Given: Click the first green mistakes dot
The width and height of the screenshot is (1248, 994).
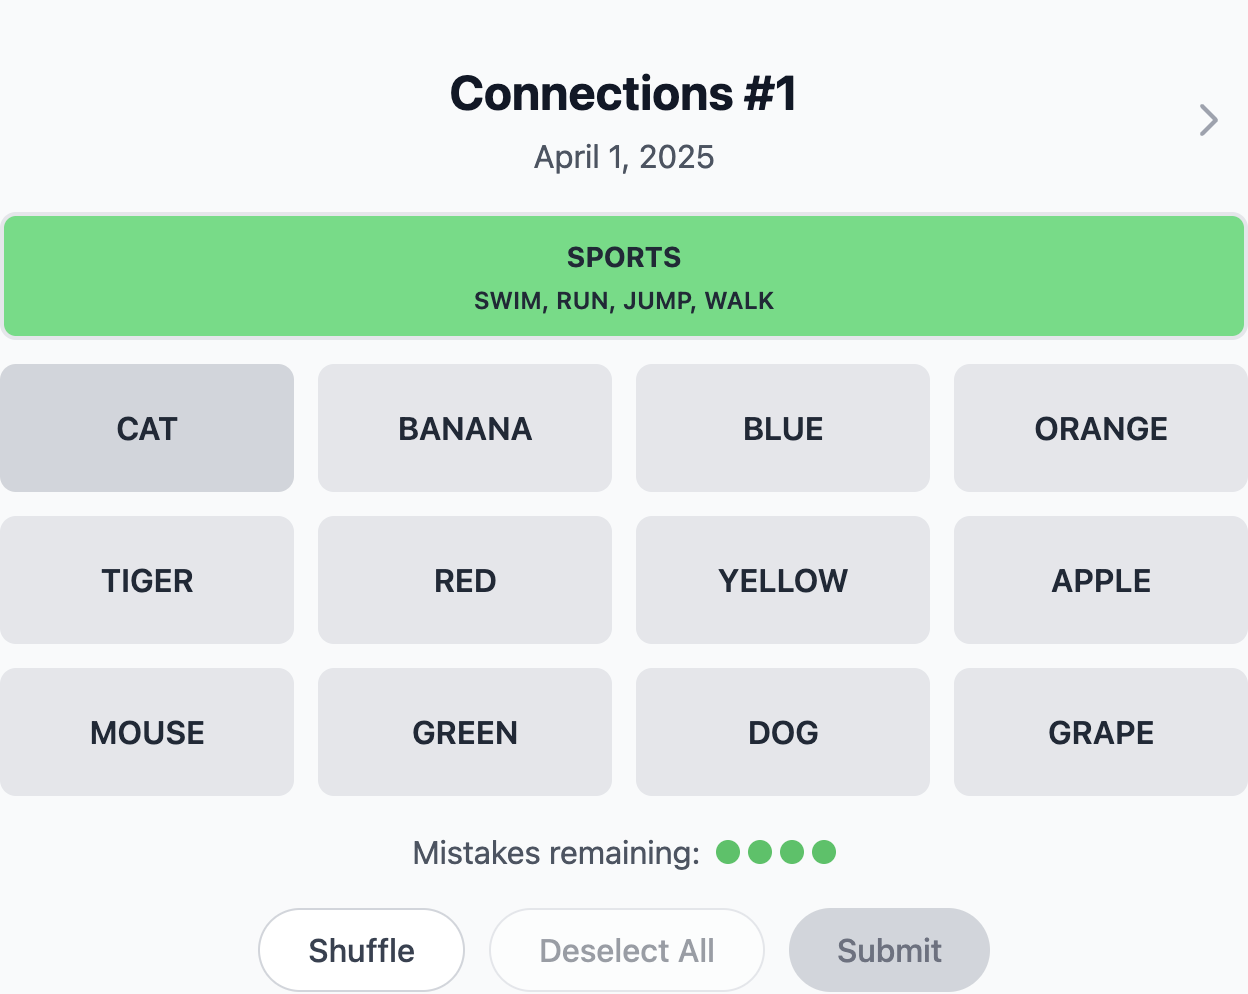Looking at the screenshot, I should click(728, 853).
